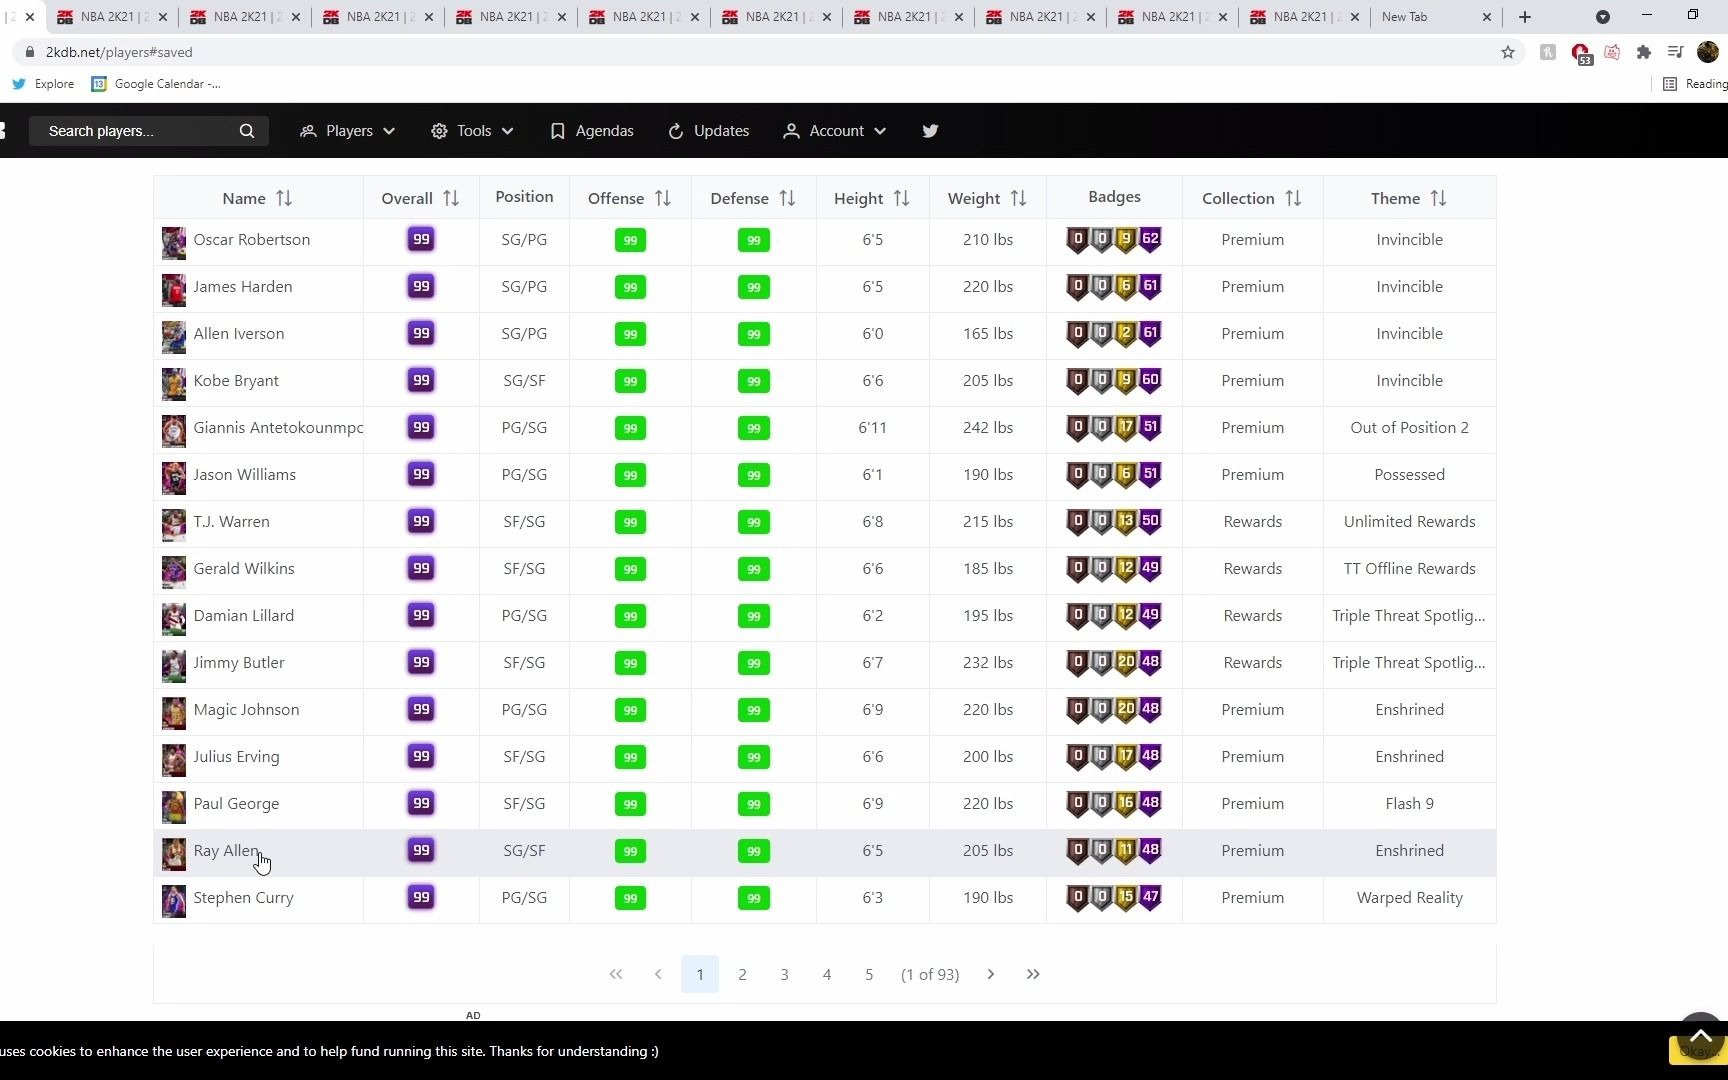Sort table by Theme
The width and height of the screenshot is (1728, 1080).
point(1439,198)
